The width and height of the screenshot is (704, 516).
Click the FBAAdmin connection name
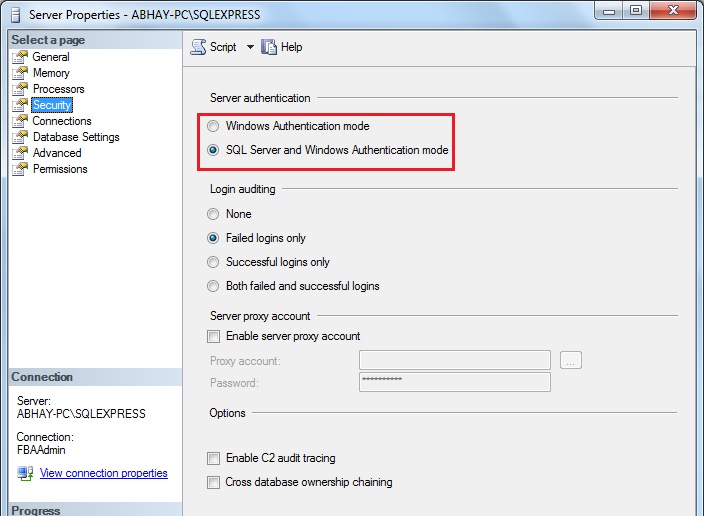click(41, 450)
